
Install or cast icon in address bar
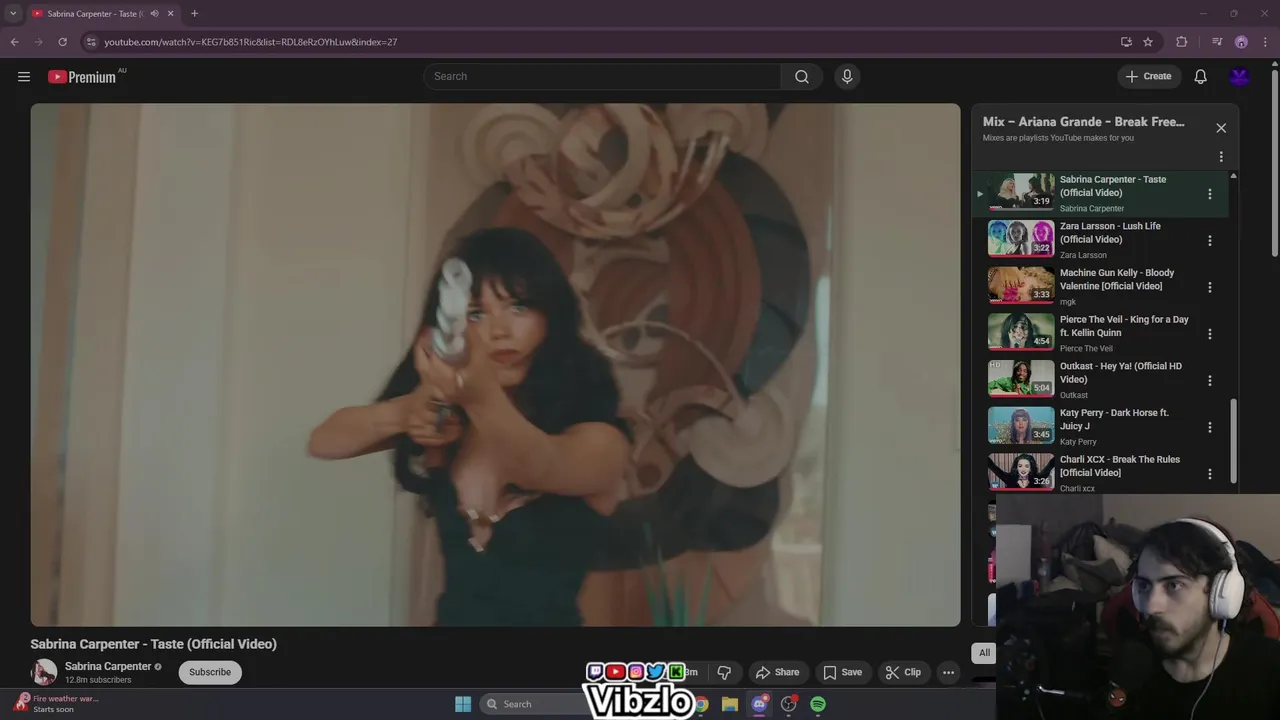[1126, 42]
